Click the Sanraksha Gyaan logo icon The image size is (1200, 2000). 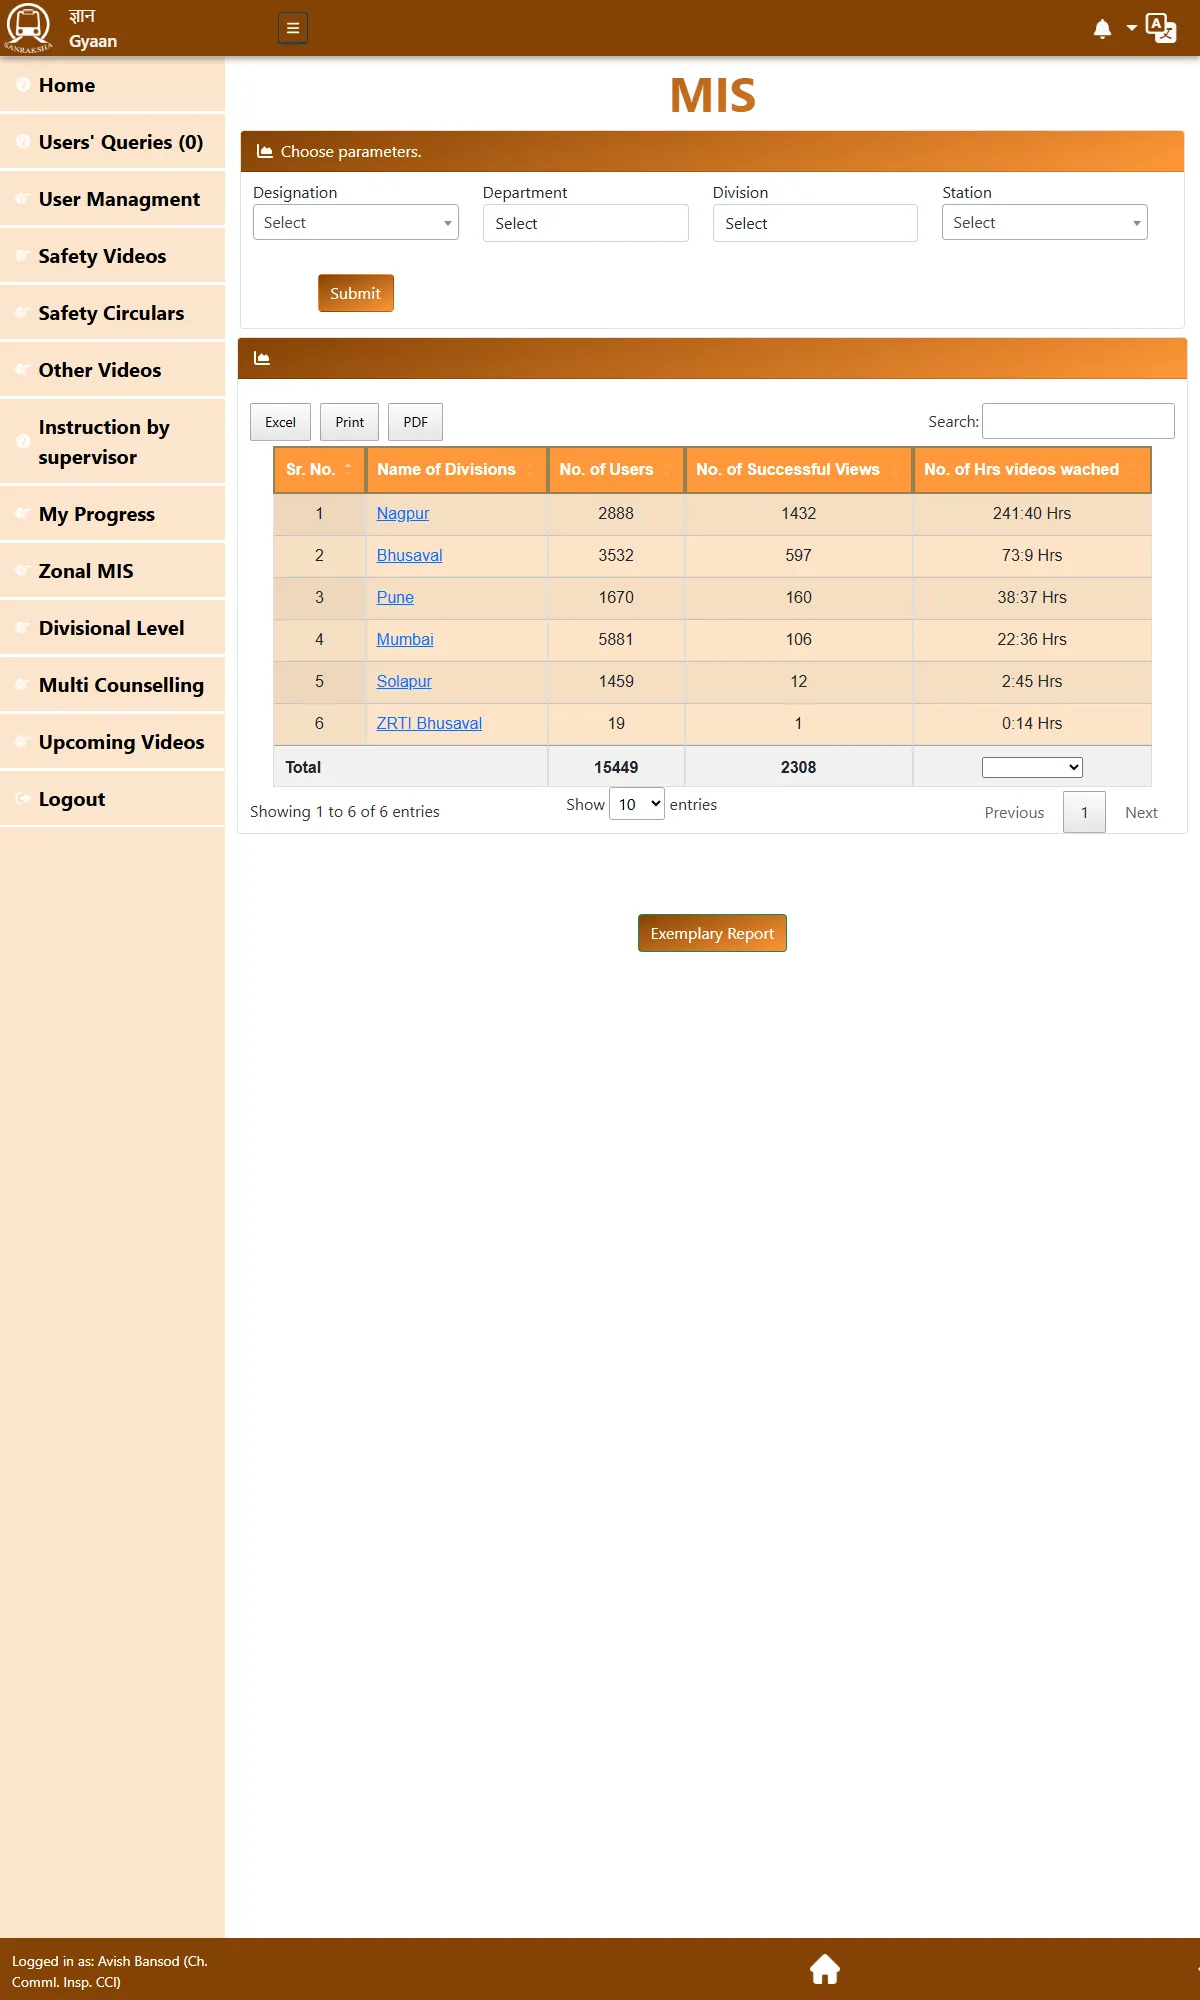[28, 28]
